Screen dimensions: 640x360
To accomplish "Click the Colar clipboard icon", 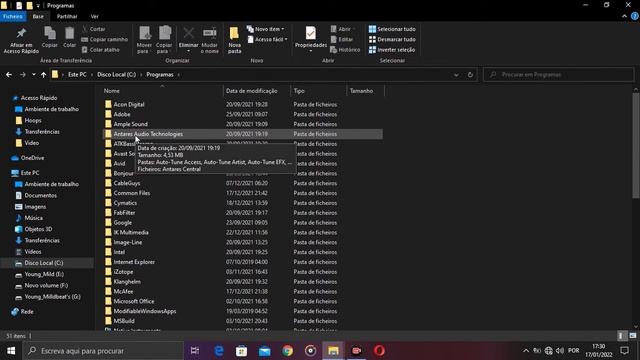I will pyautogui.click(x=69, y=33).
